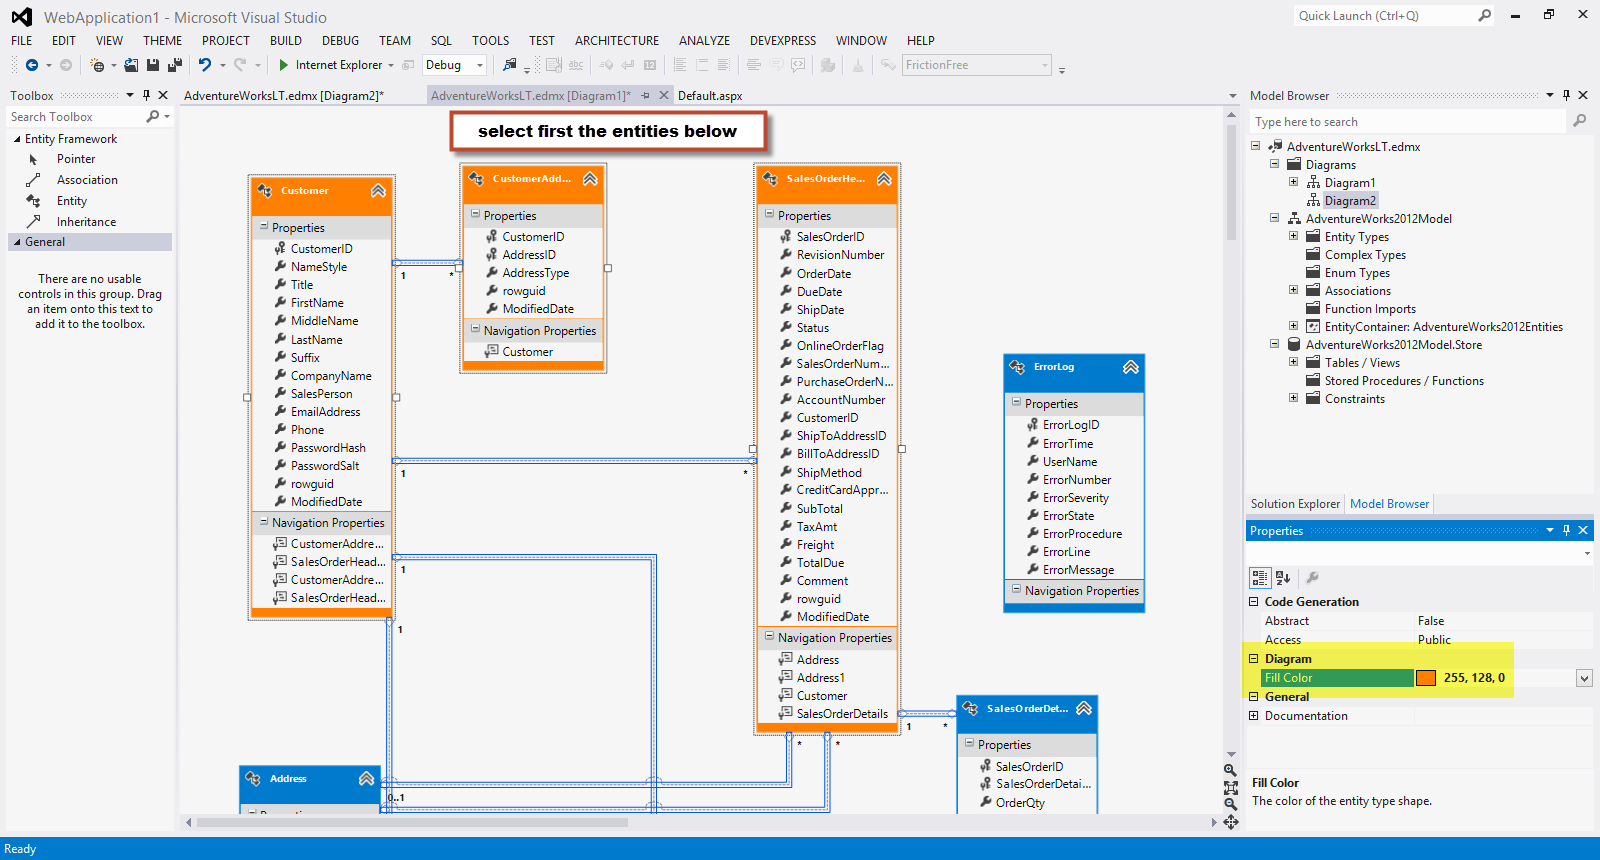Collapse the Entity Framework toolbox group
This screenshot has width=1600, height=860.
click(x=17, y=139)
